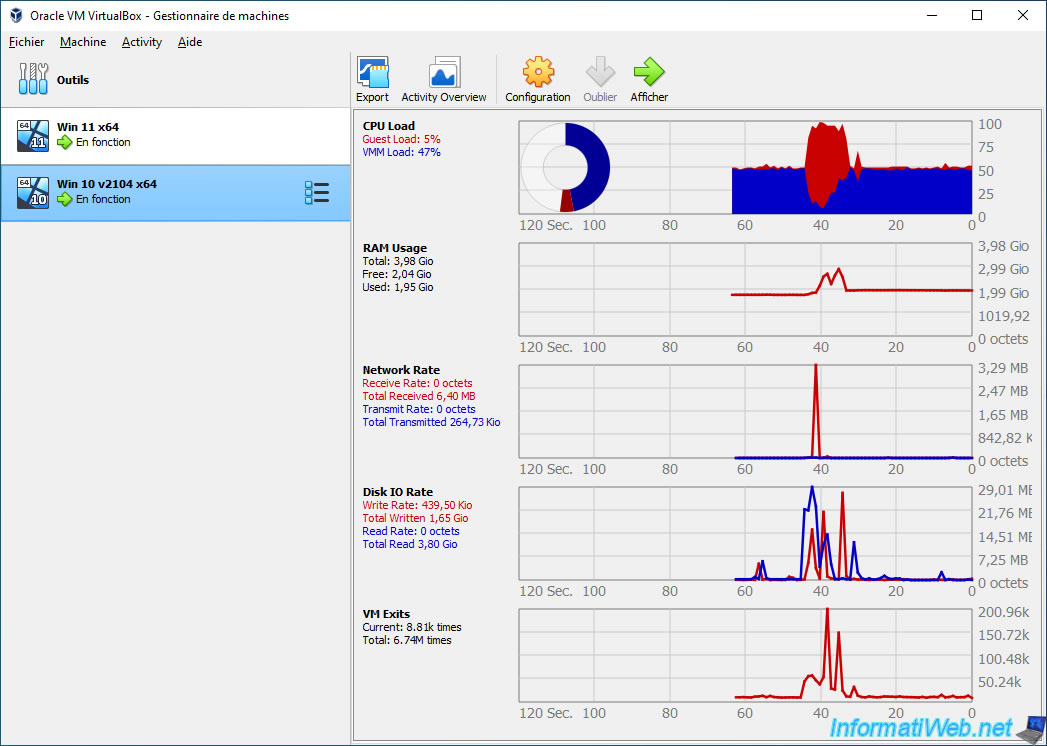Click the Outils tools icon

33,79
